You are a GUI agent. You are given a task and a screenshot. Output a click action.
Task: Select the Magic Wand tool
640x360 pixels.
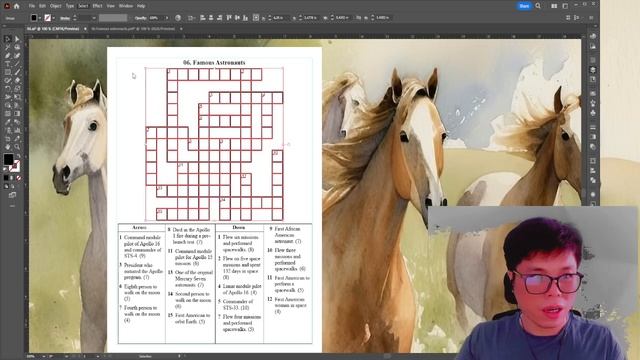pyautogui.click(x=7, y=47)
